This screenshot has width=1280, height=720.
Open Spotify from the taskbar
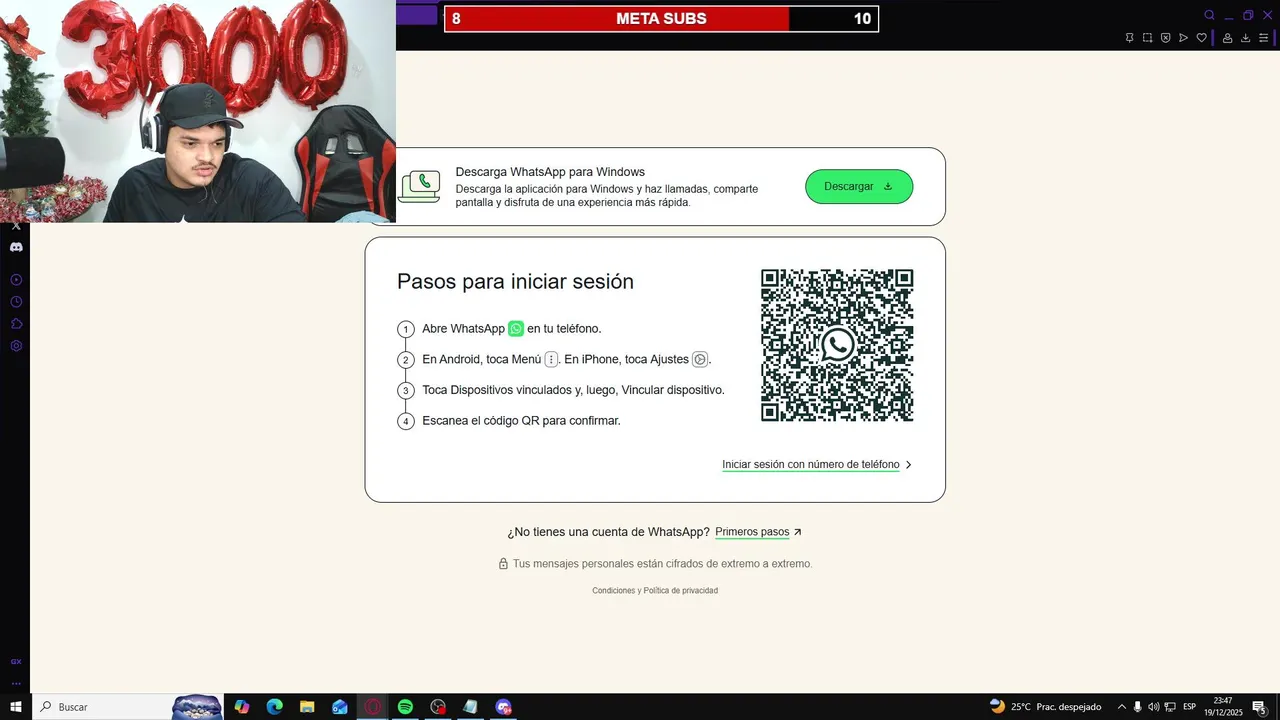point(405,707)
